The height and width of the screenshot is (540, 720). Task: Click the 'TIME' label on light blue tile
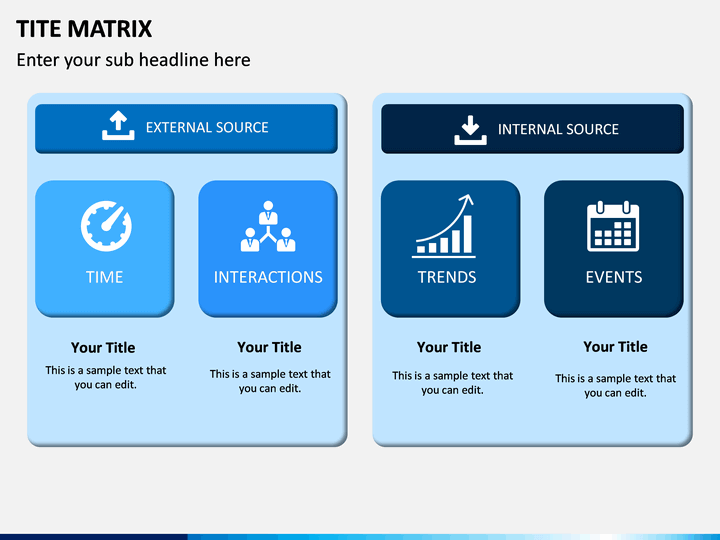click(x=105, y=277)
